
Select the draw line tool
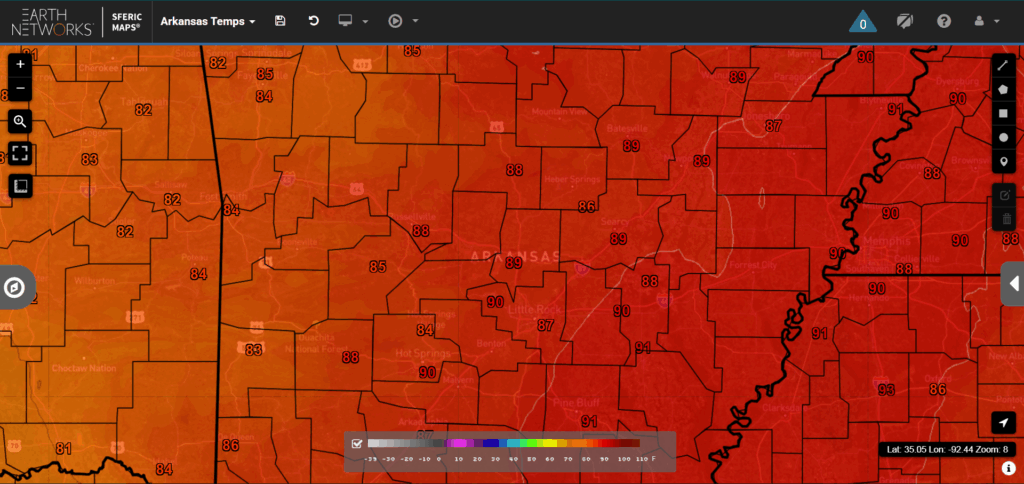pos(1003,65)
